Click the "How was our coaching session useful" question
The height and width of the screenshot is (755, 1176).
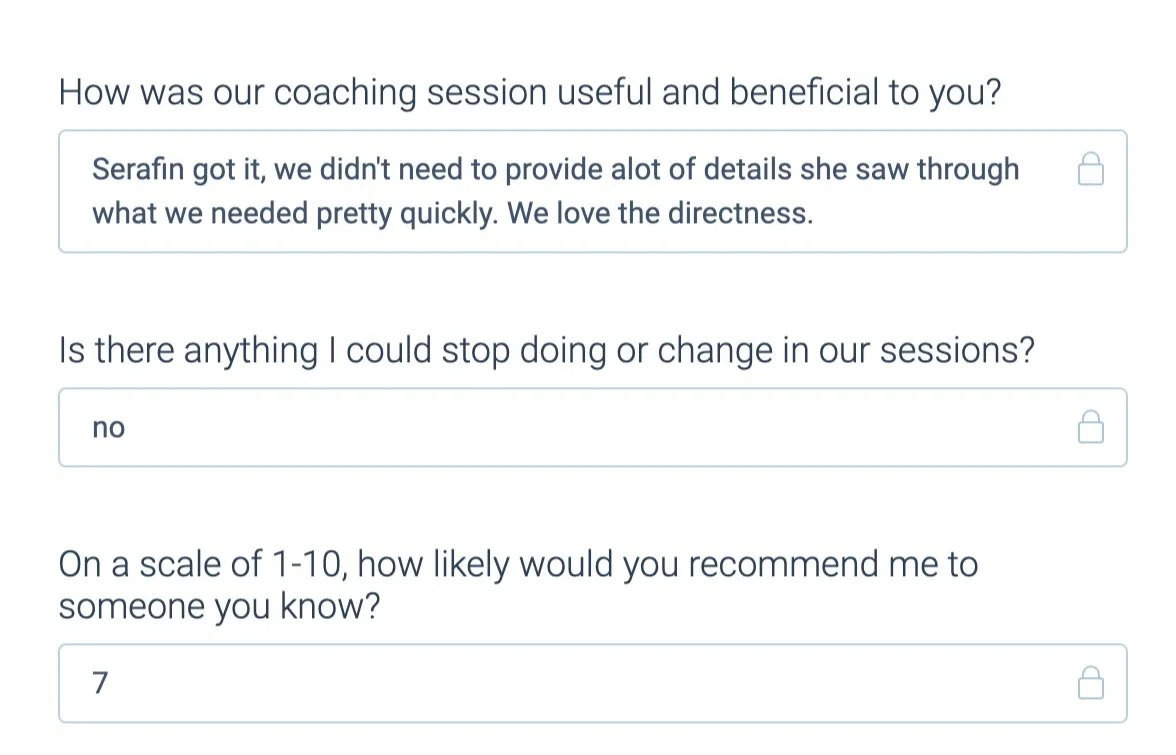point(530,93)
